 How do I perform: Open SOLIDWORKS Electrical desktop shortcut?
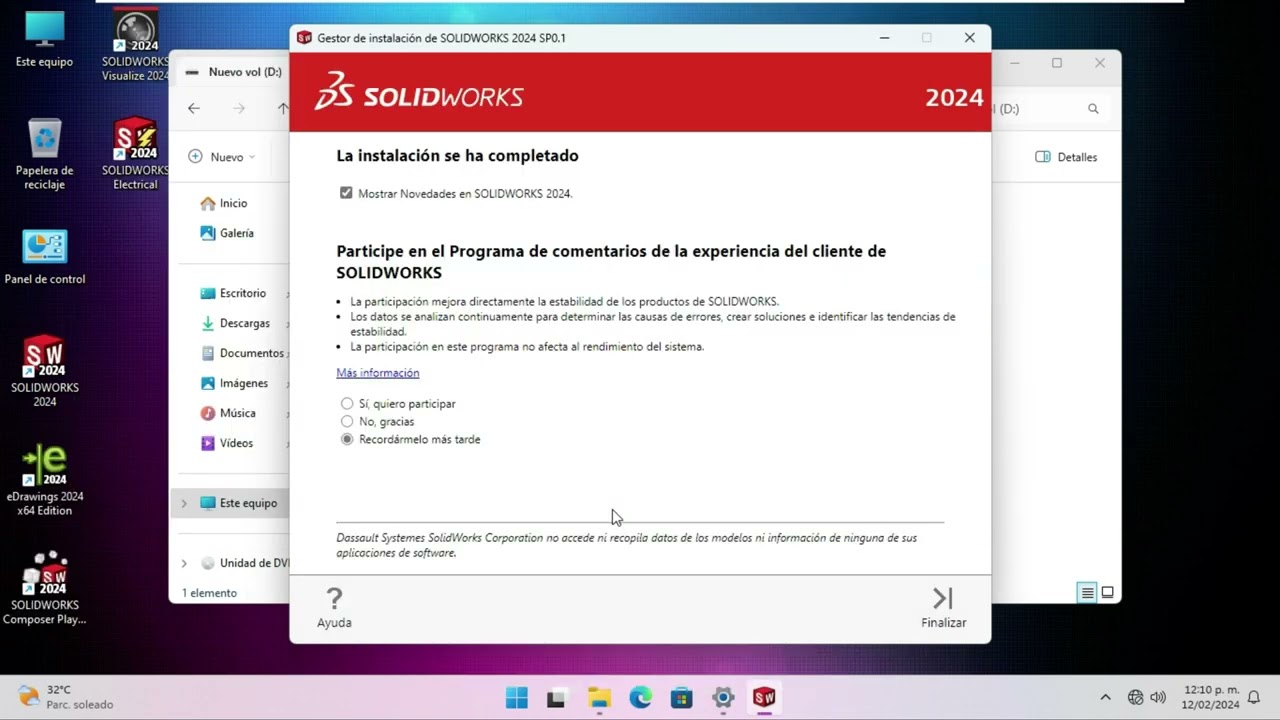click(x=135, y=155)
